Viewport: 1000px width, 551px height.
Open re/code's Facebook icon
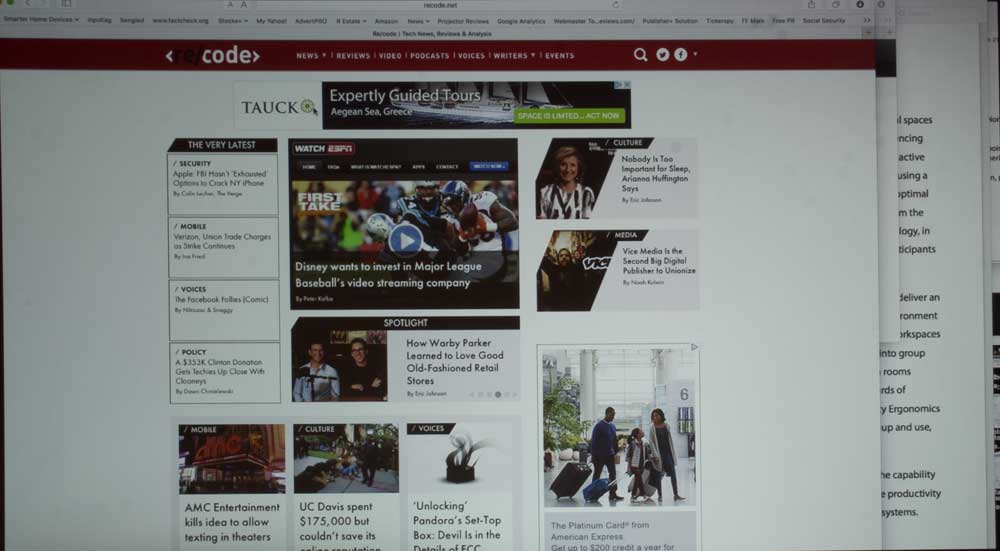(x=680, y=55)
